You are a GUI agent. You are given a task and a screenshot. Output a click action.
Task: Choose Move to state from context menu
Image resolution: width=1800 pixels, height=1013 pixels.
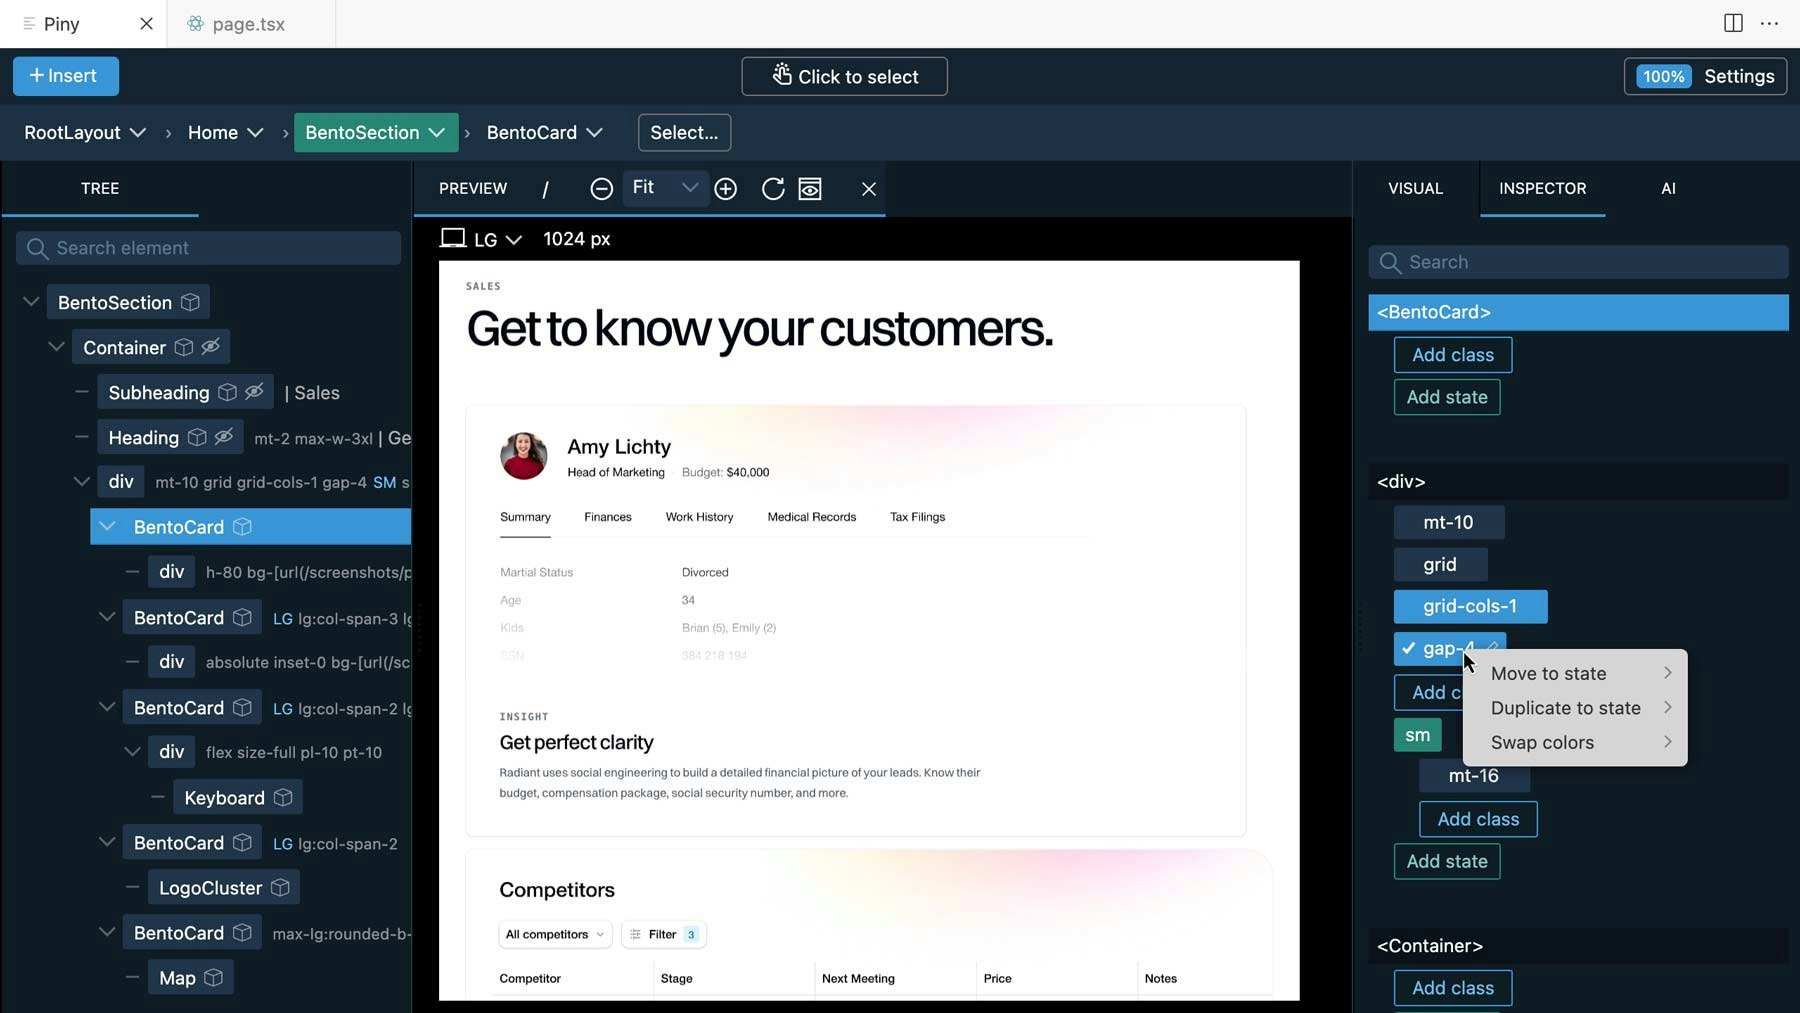1575,673
